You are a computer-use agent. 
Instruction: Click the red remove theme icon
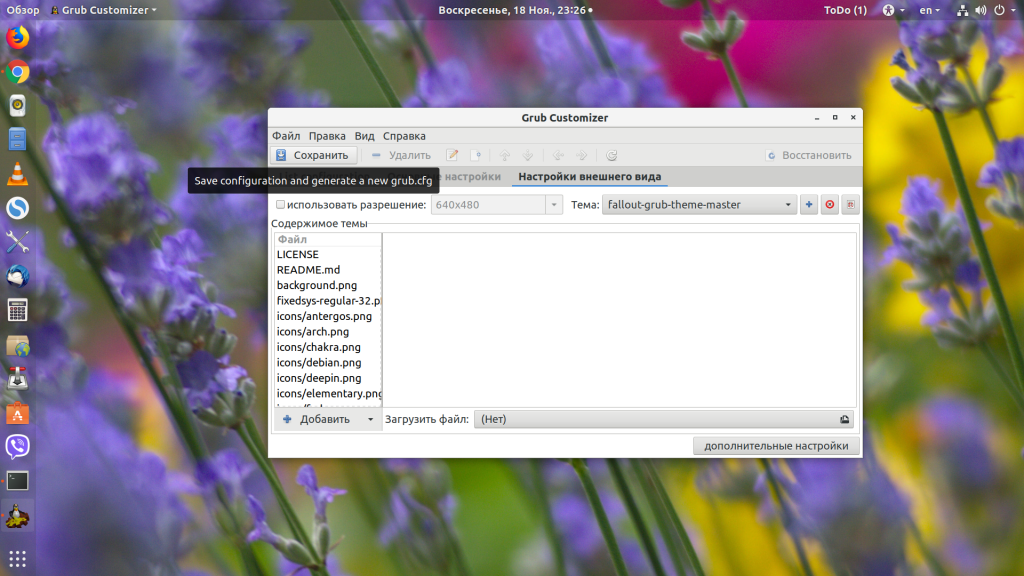(830, 205)
